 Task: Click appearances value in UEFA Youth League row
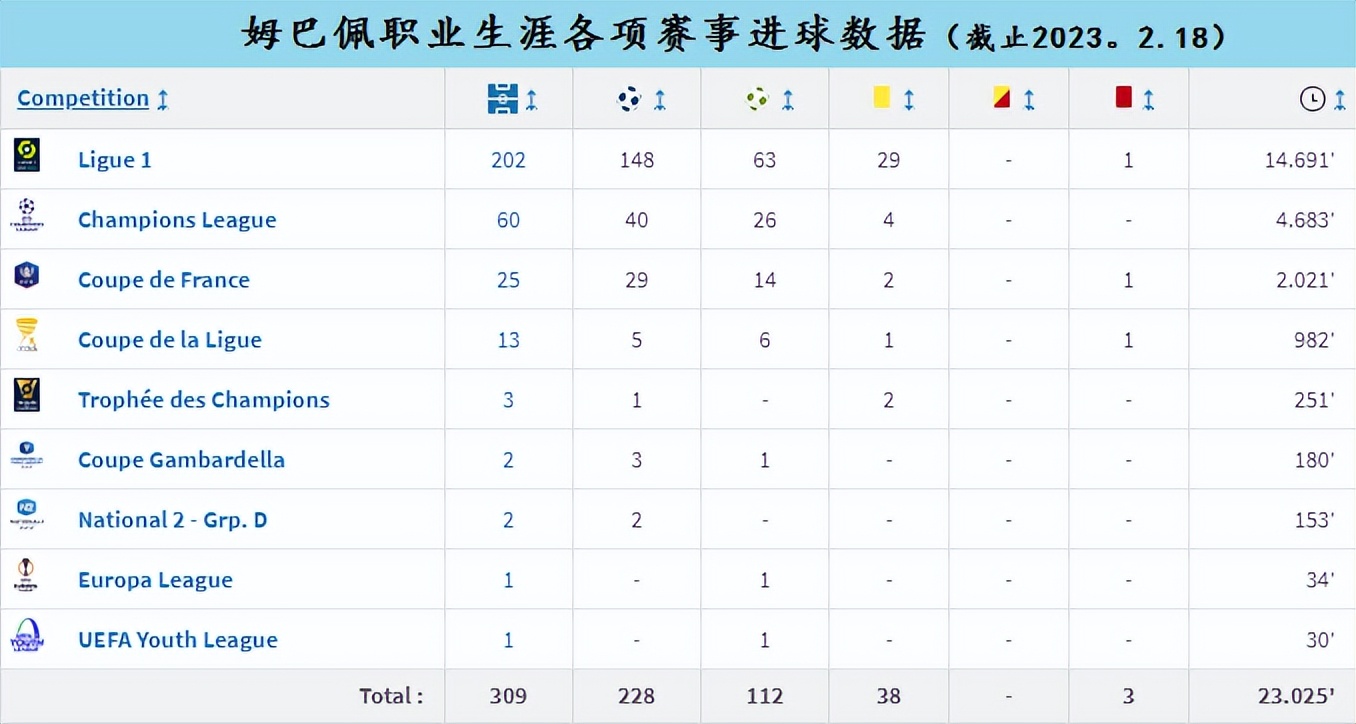coord(508,640)
